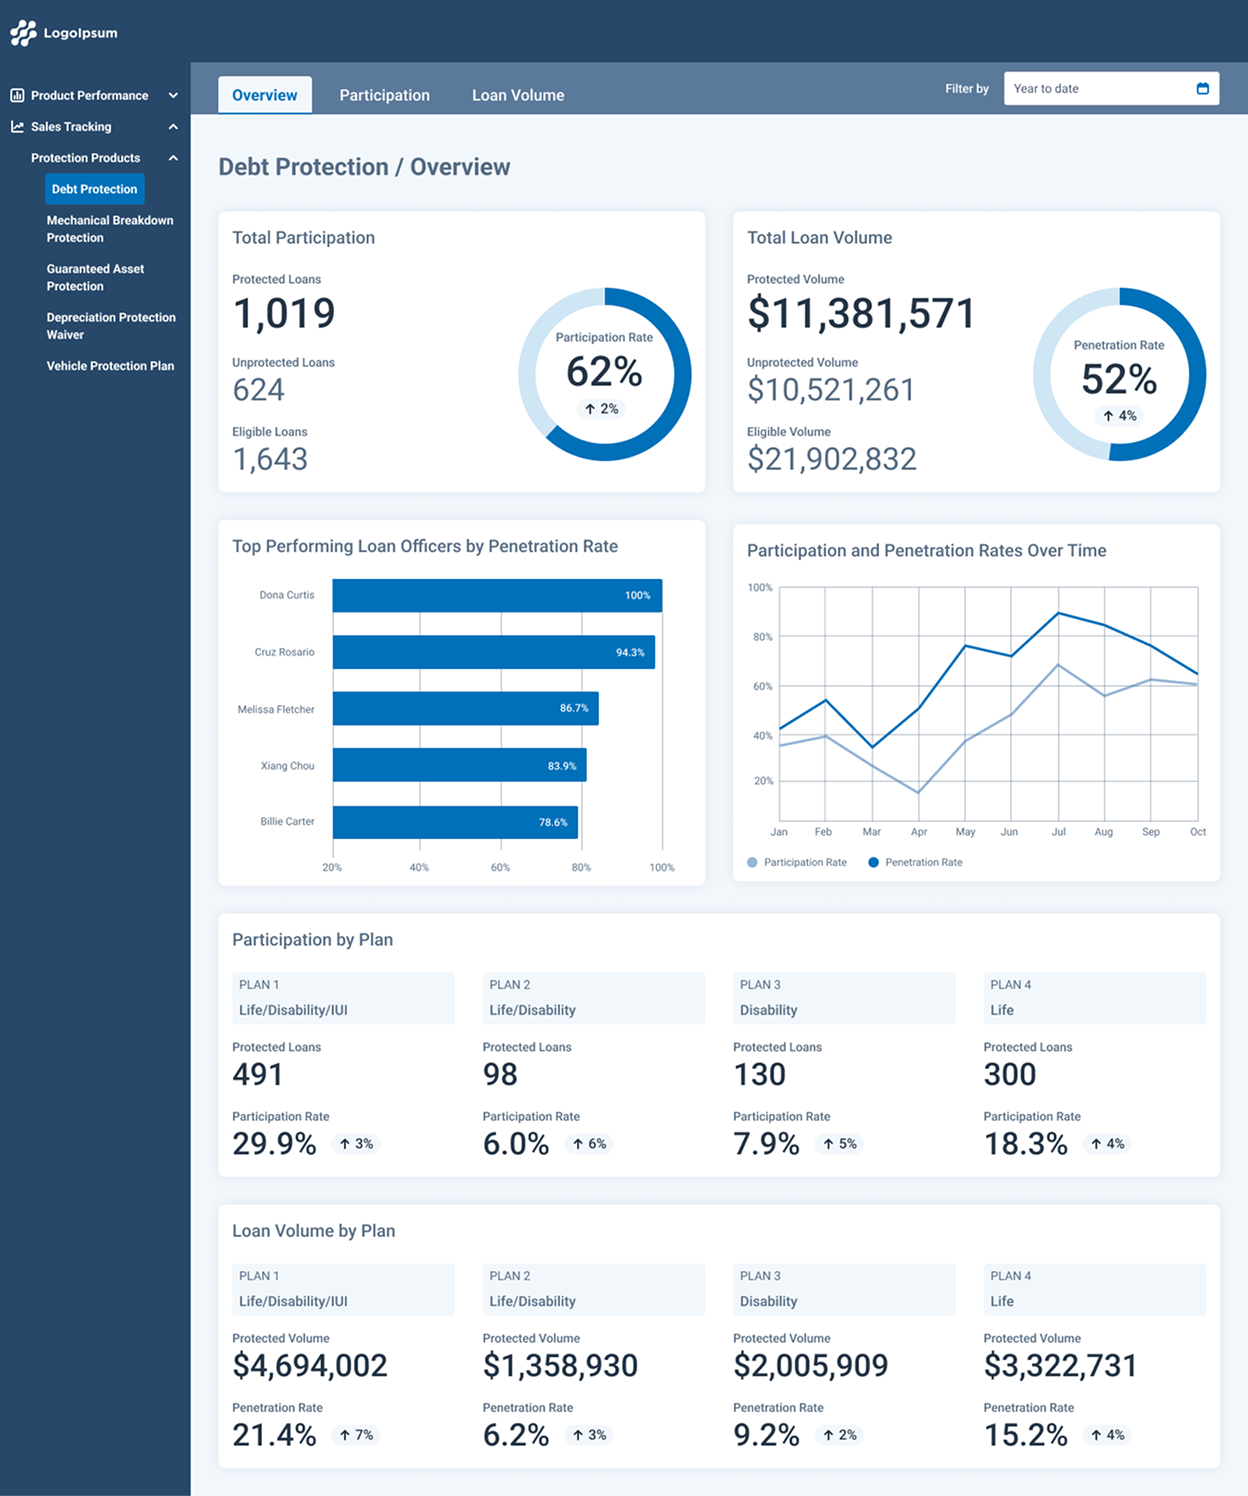The image size is (1248, 1496).
Task: Toggle Participation Rate legend item
Action: coord(797,863)
